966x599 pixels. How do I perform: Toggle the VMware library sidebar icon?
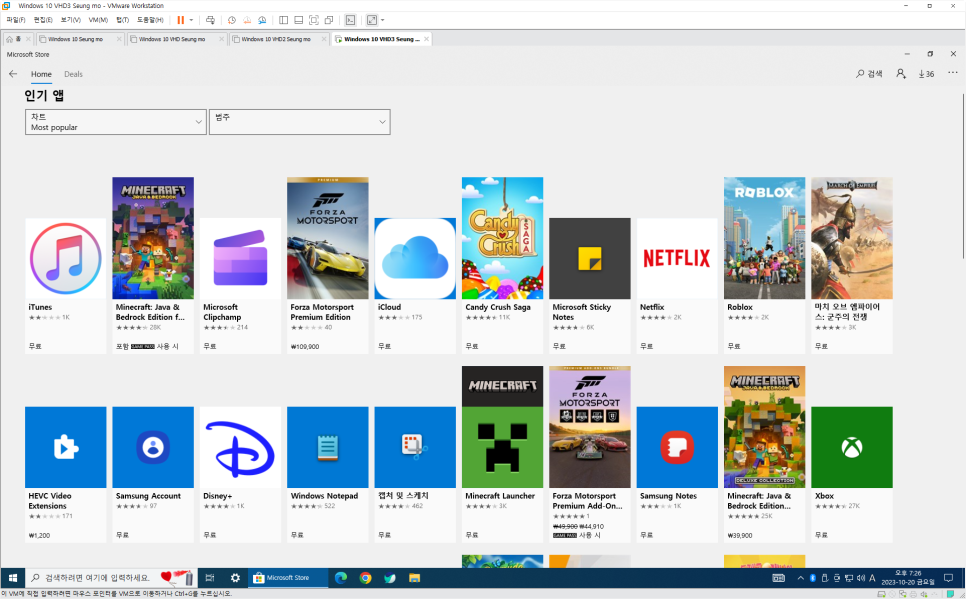(x=283, y=20)
